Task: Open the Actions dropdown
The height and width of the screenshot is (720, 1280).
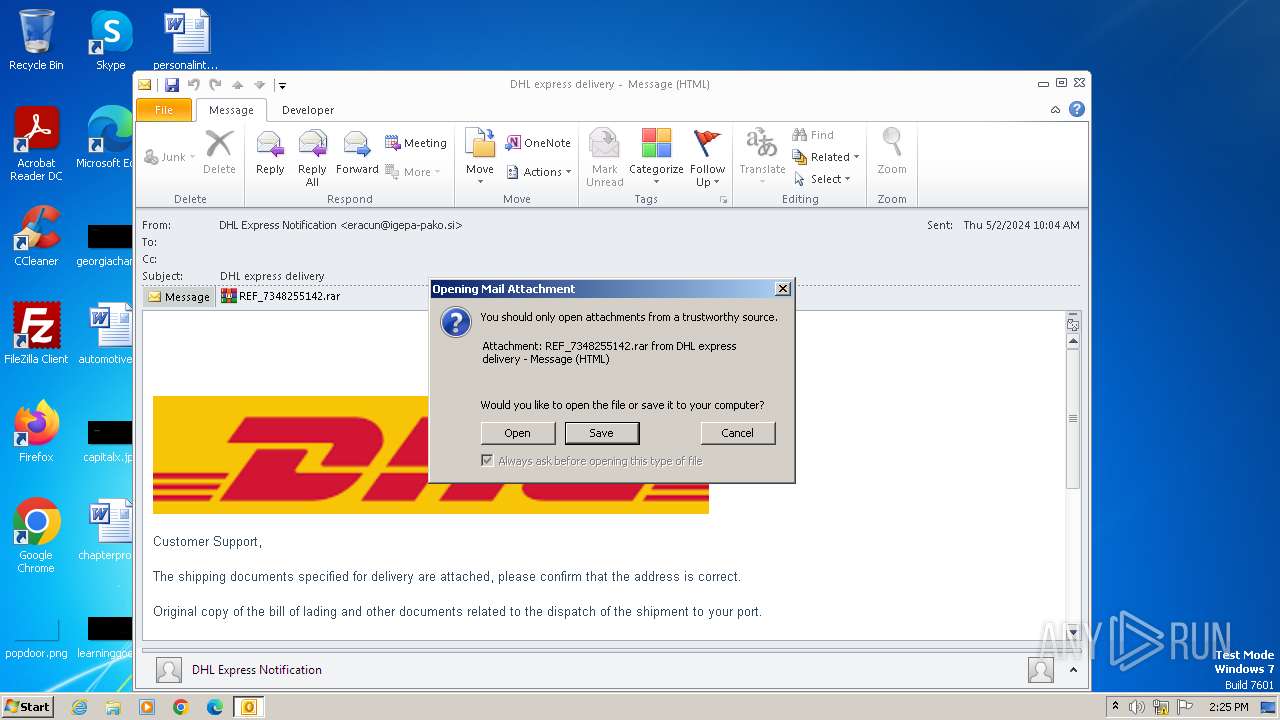Action: [x=538, y=172]
